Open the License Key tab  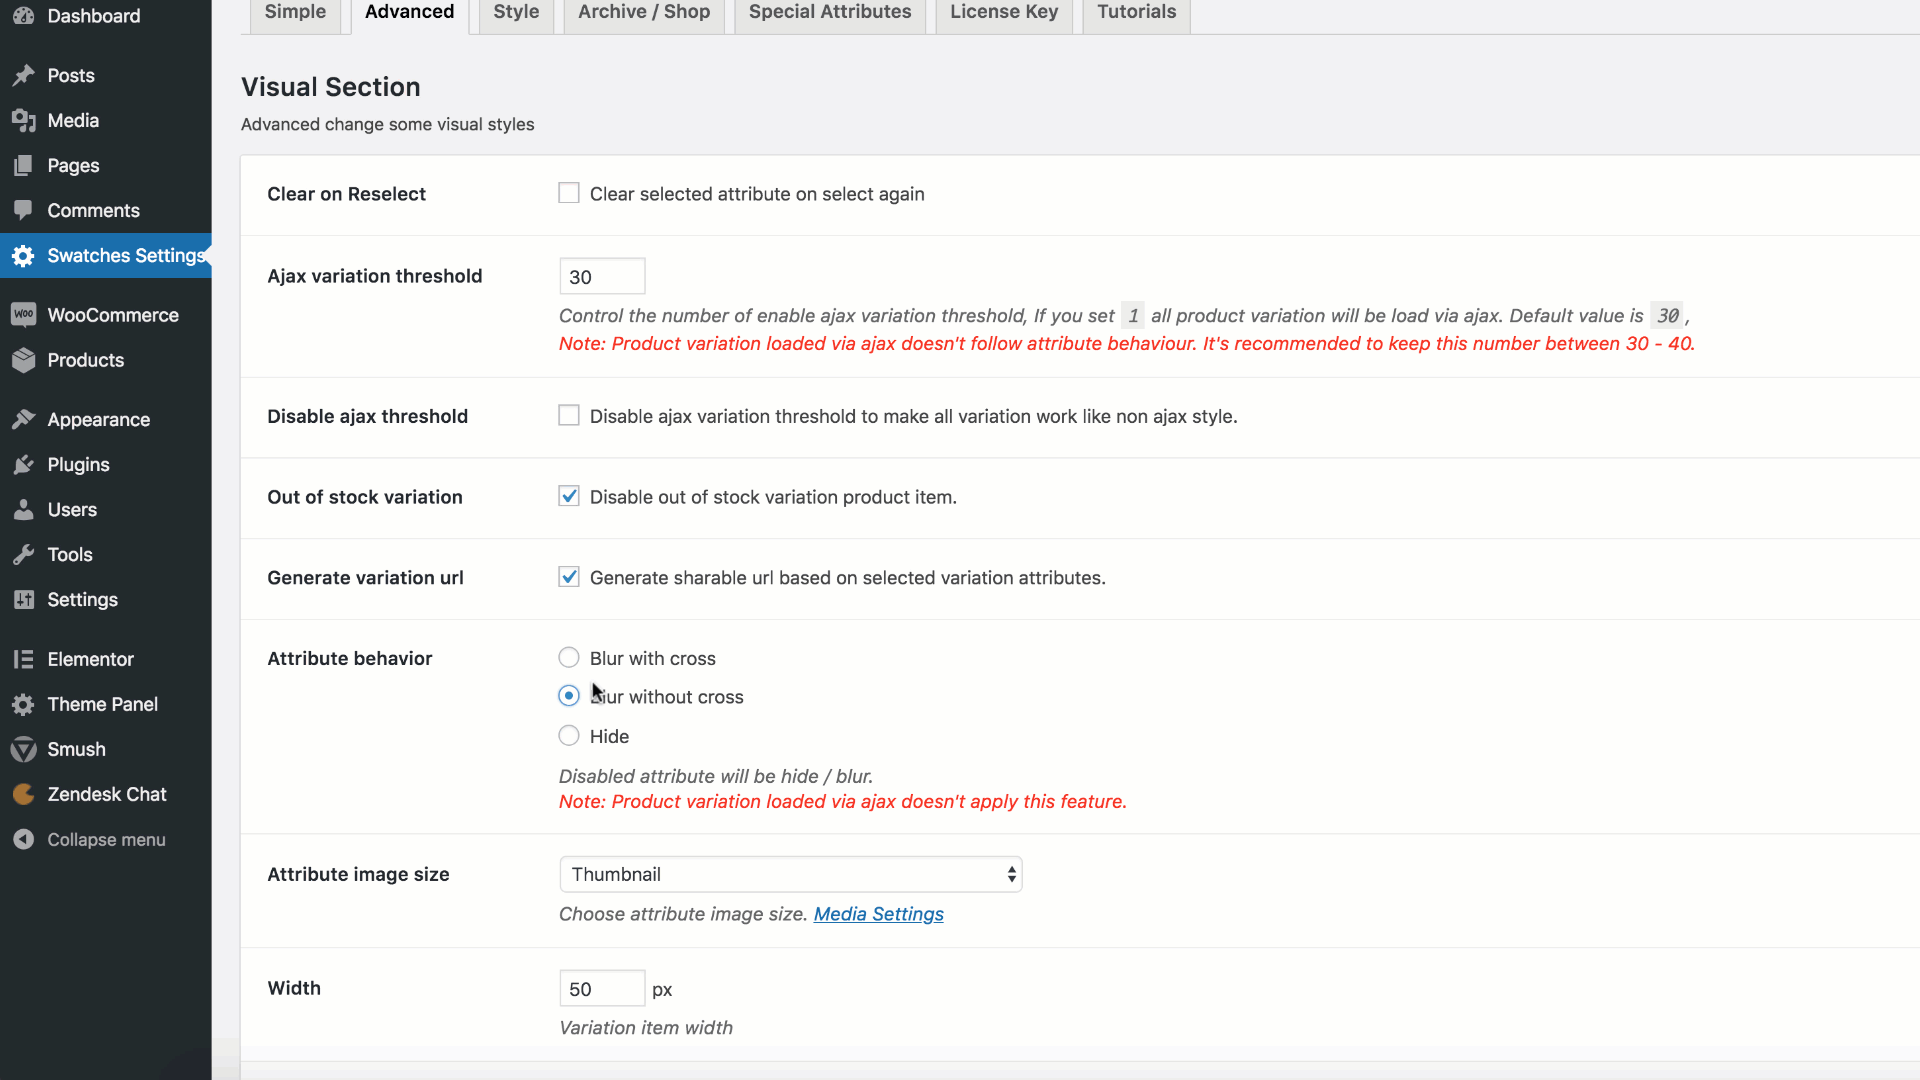coord(1003,11)
